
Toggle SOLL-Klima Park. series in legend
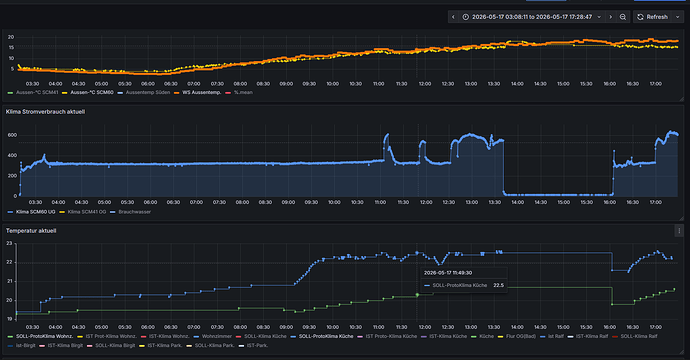tap(214, 345)
